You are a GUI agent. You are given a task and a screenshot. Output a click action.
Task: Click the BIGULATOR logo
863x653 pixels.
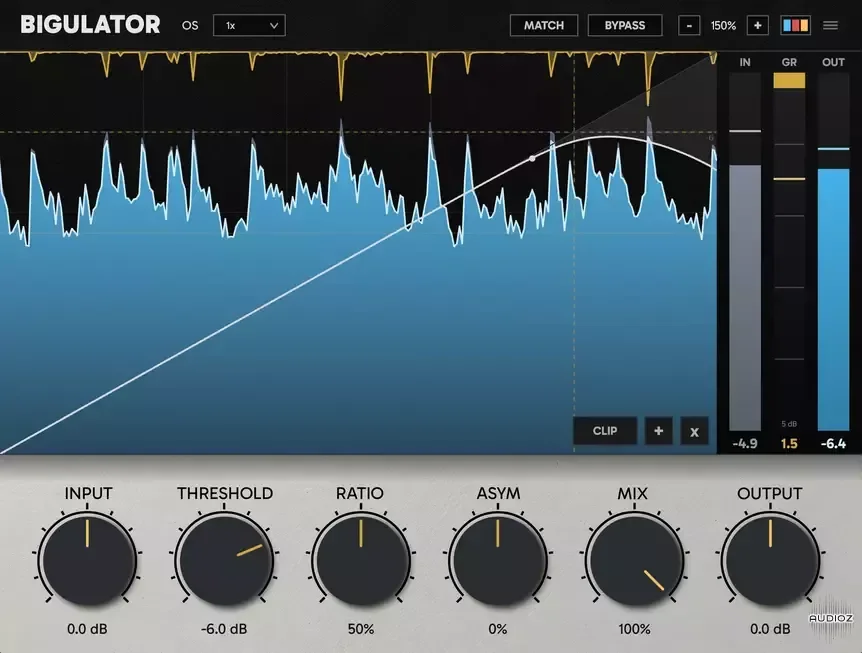(90, 25)
